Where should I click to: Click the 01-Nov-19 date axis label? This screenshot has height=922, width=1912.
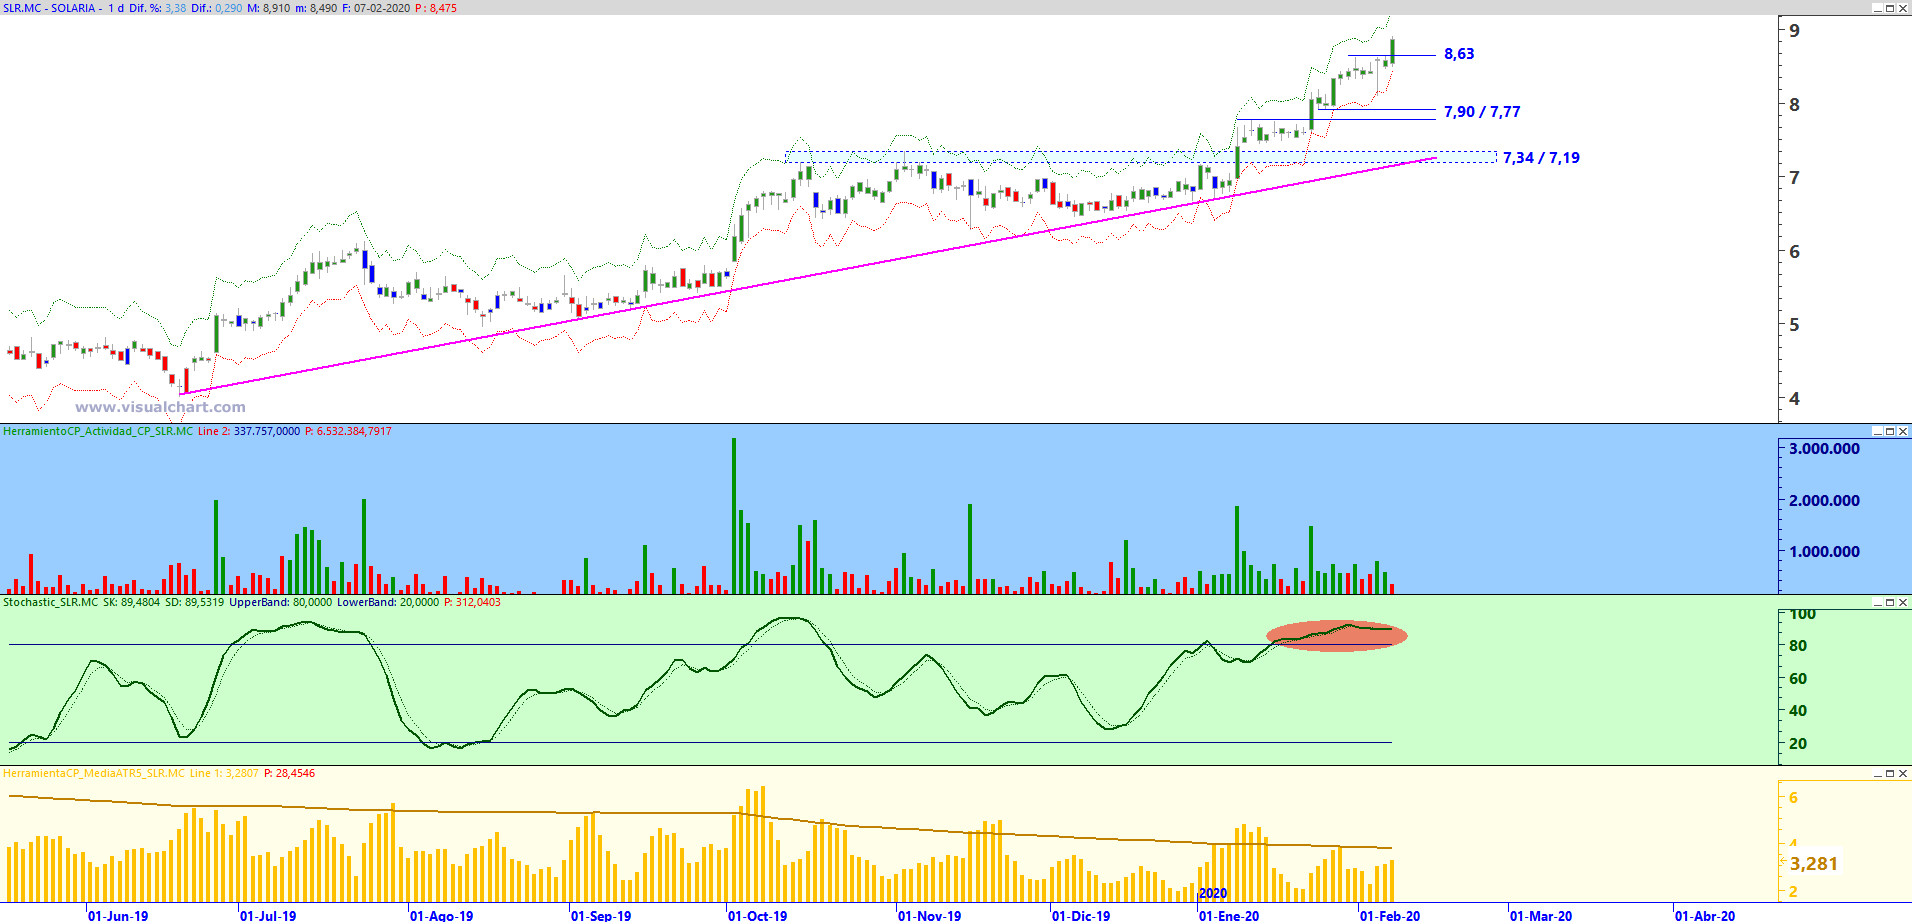pyautogui.click(x=930, y=915)
